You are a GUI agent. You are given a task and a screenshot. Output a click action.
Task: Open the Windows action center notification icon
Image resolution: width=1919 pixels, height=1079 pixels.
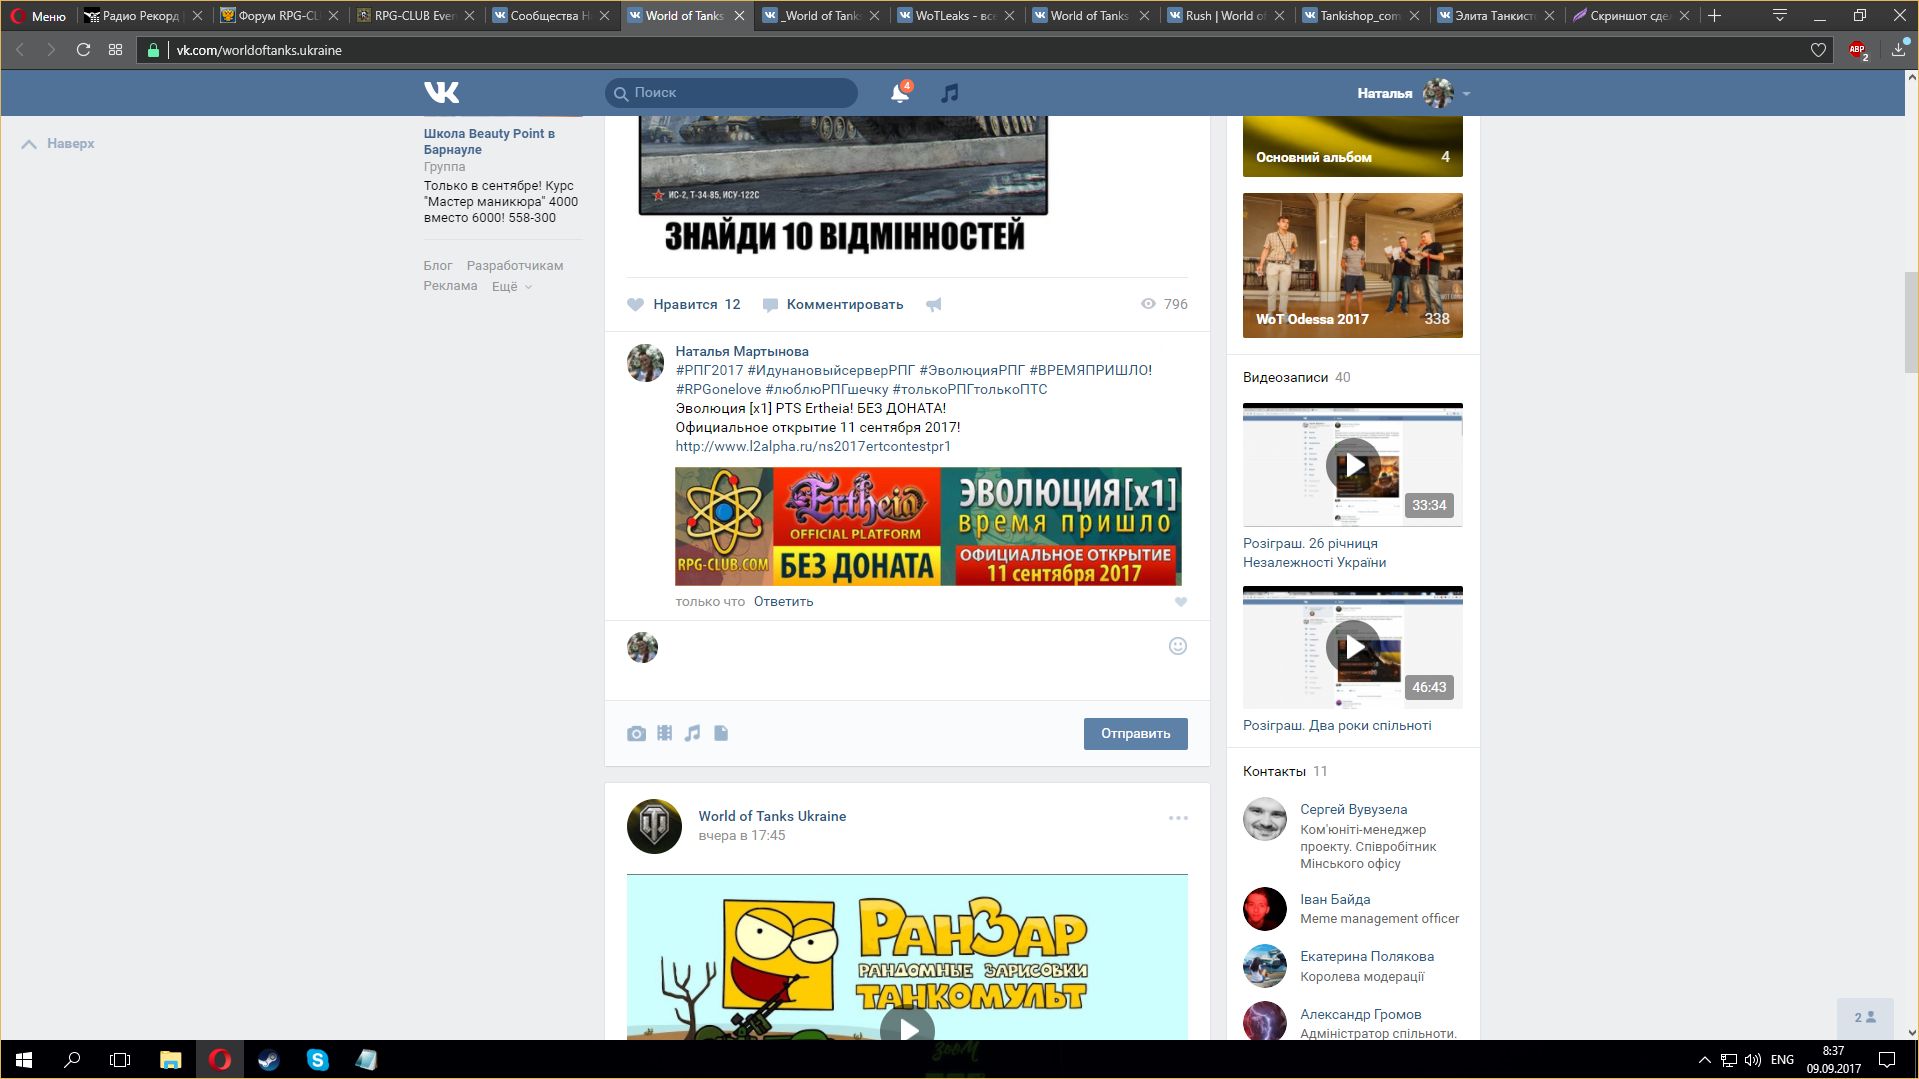(x=1887, y=1060)
